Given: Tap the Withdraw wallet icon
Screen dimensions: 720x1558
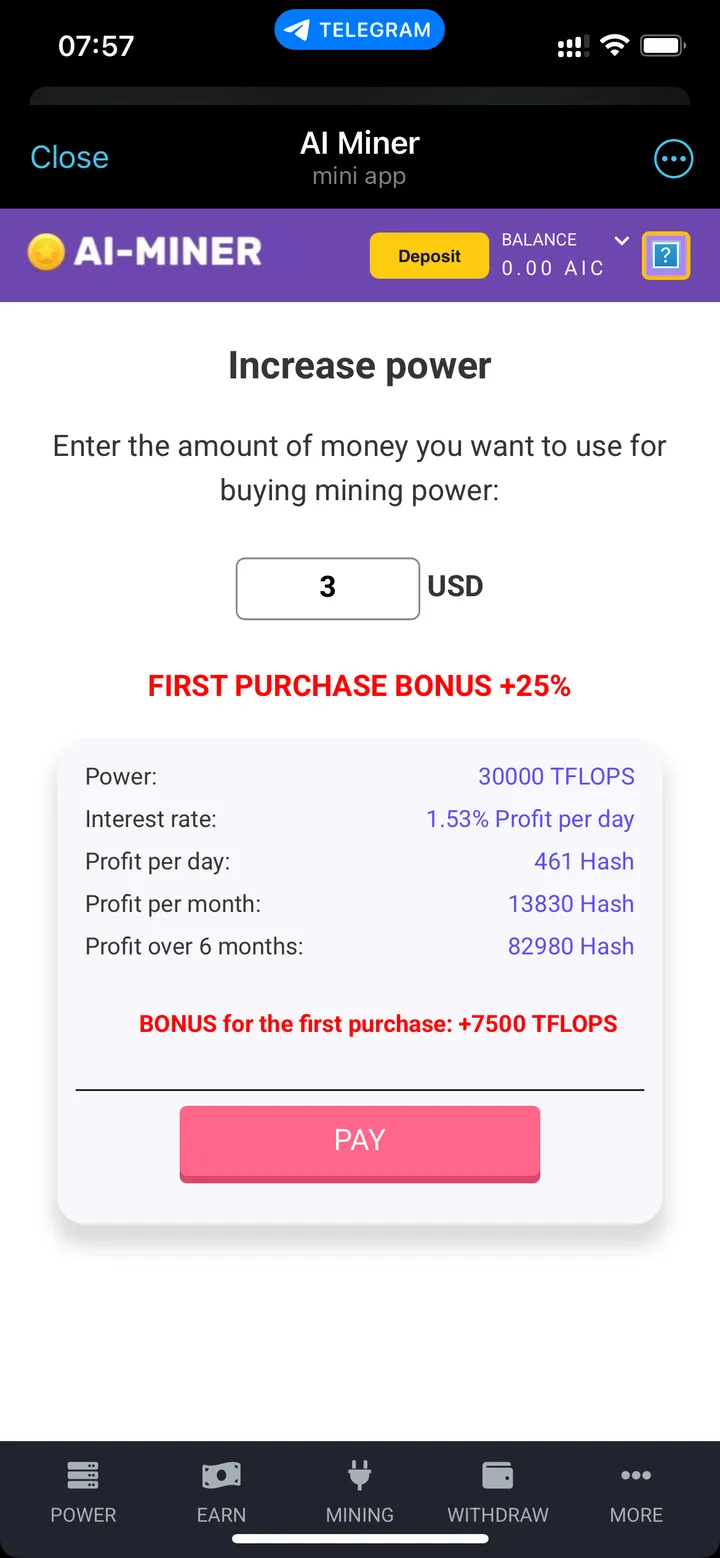Looking at the screenshot, I should click(497, 1476).
